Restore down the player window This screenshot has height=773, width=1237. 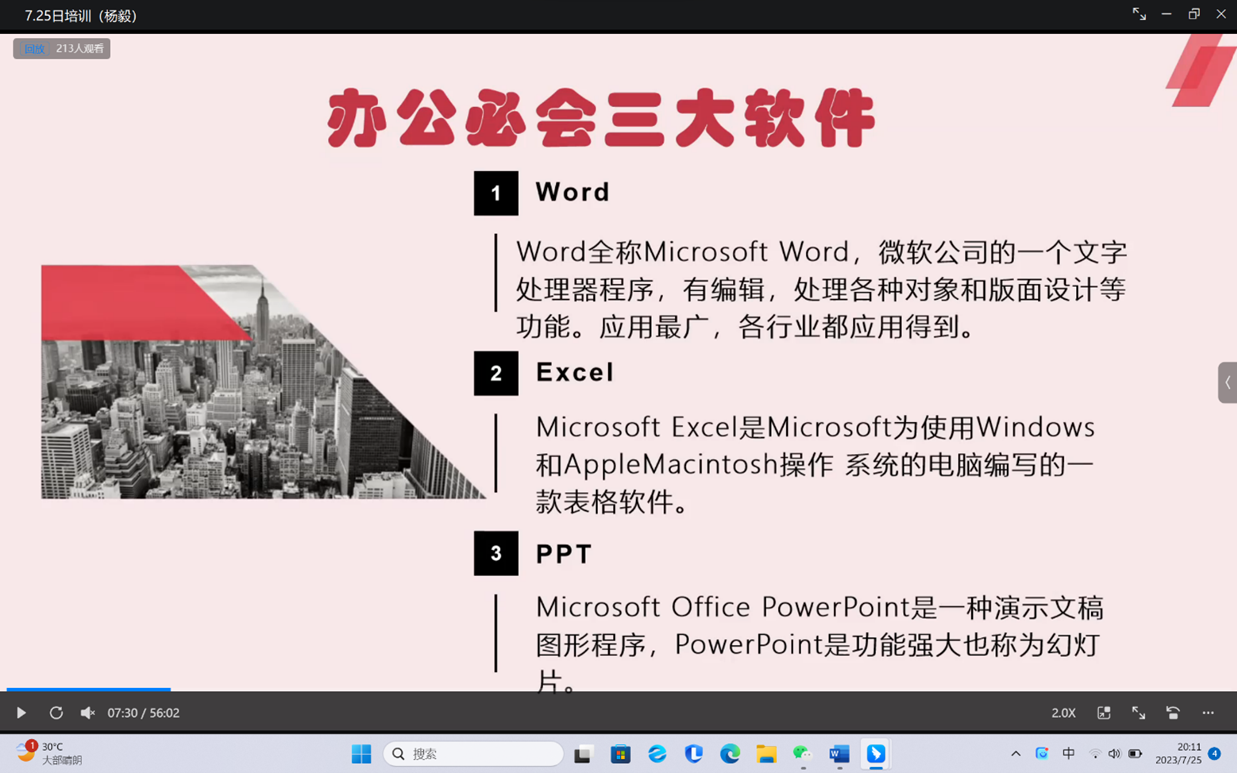coord(1194,14)
